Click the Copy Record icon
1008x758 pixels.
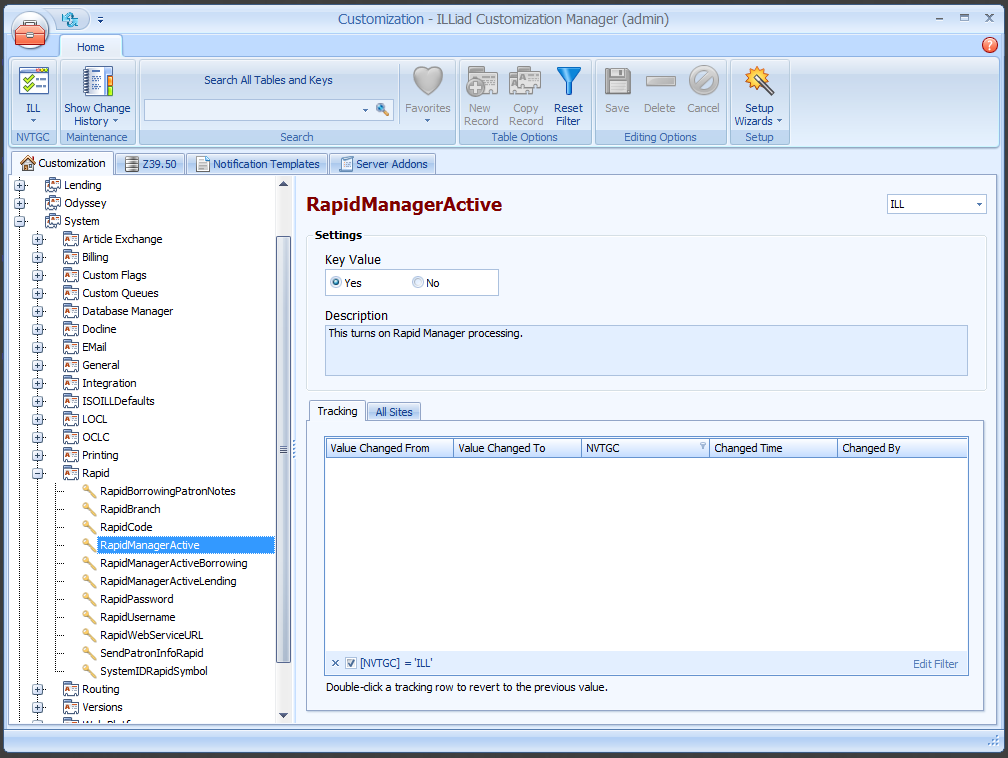coord(525,80)
